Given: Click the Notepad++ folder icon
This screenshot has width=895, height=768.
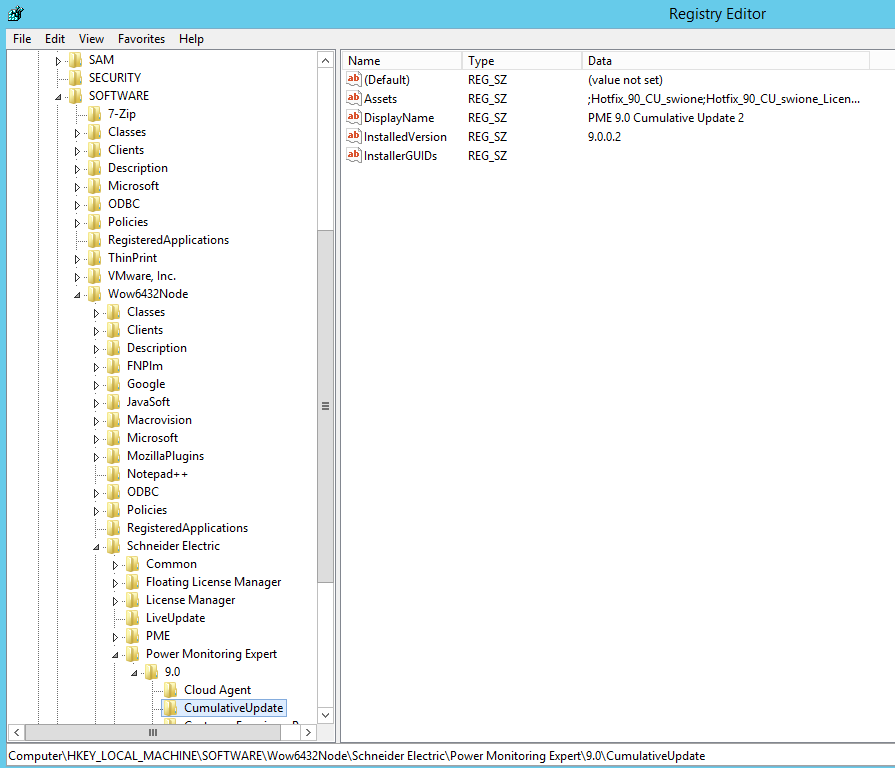Looking at the screenshot, I should click(x=114, y=474).
